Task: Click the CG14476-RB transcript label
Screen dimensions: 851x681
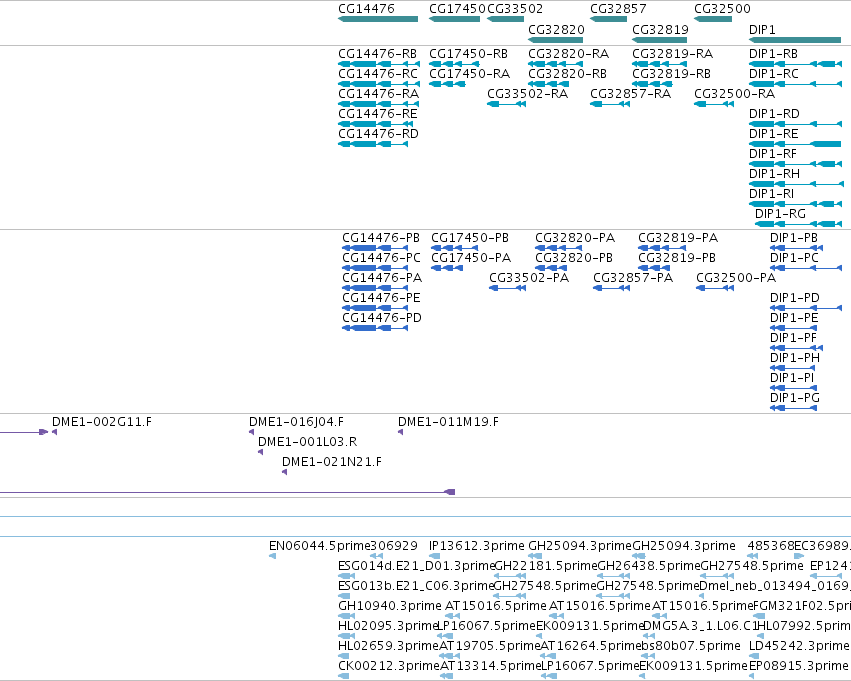Action: pos(378,54)
